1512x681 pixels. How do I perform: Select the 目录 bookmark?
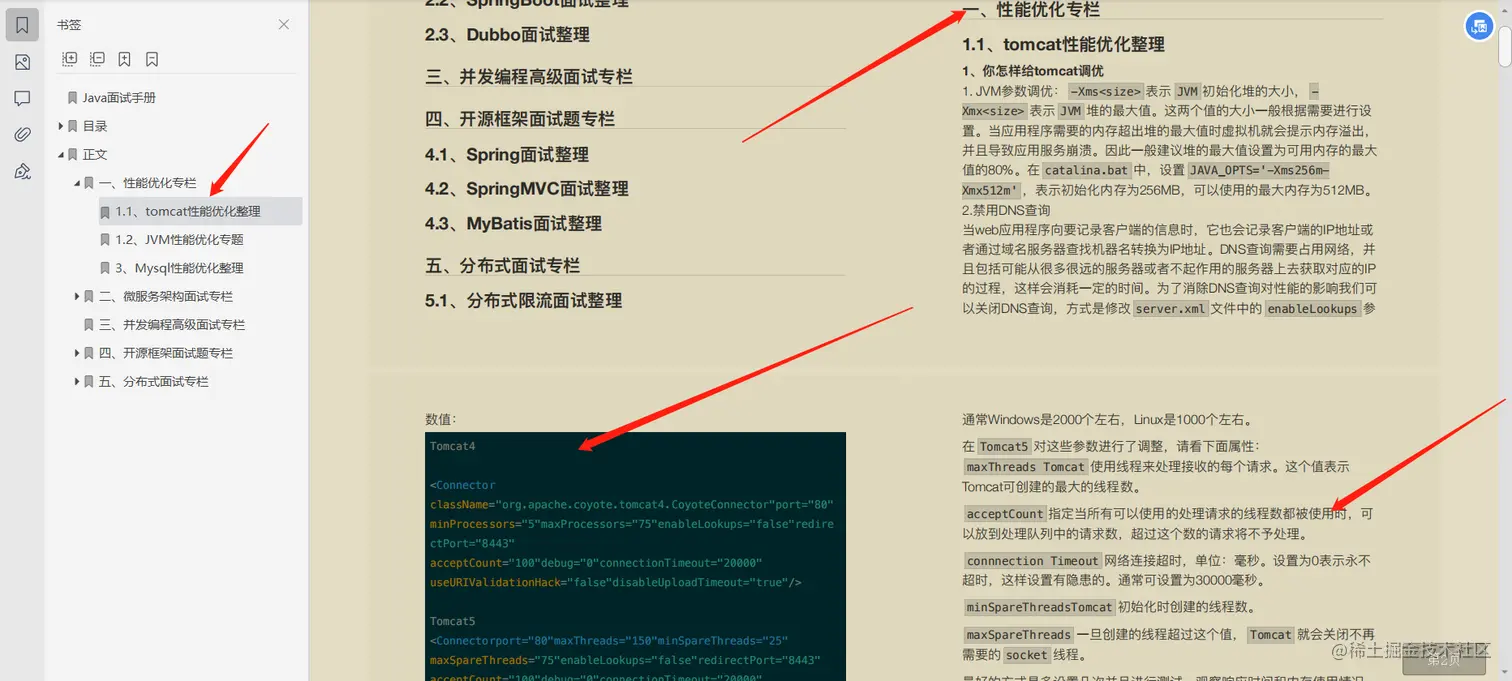coord(95,126)
